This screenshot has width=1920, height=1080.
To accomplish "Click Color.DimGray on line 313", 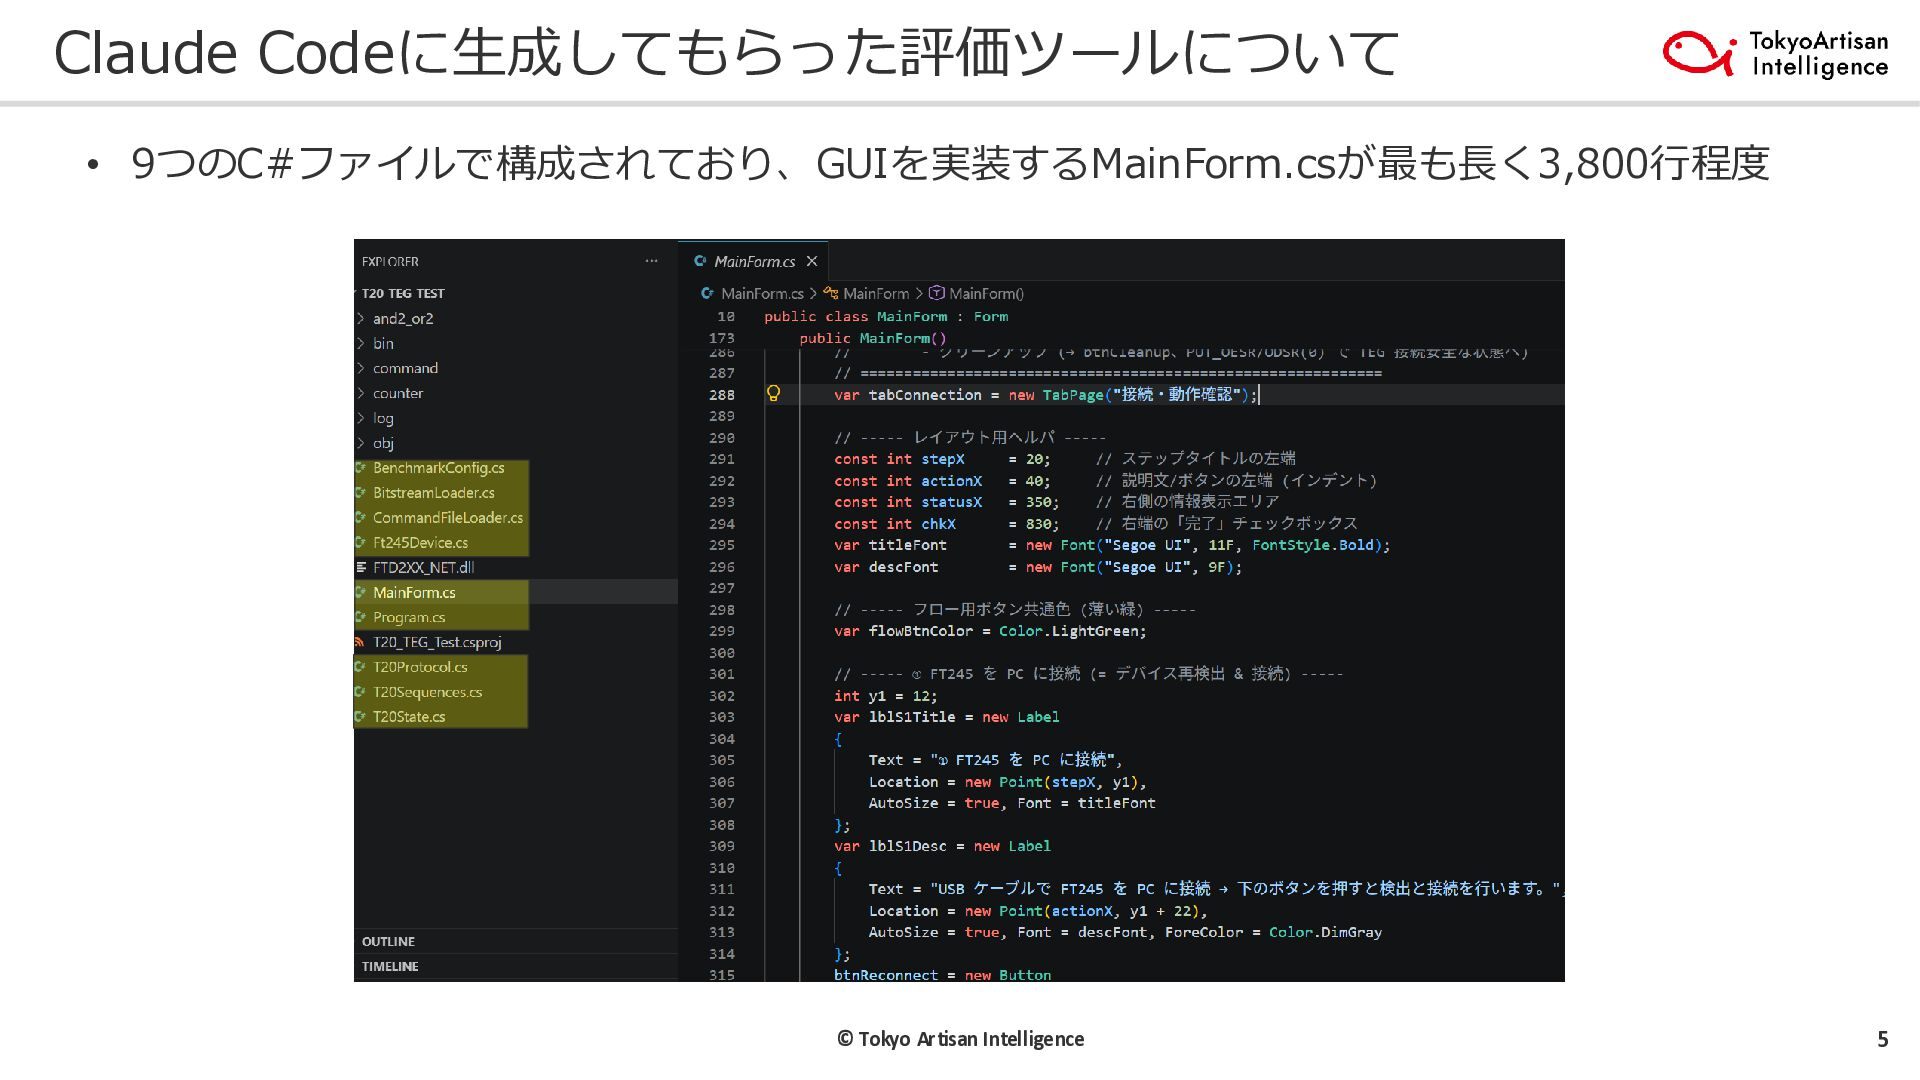I will [1325, 932].
